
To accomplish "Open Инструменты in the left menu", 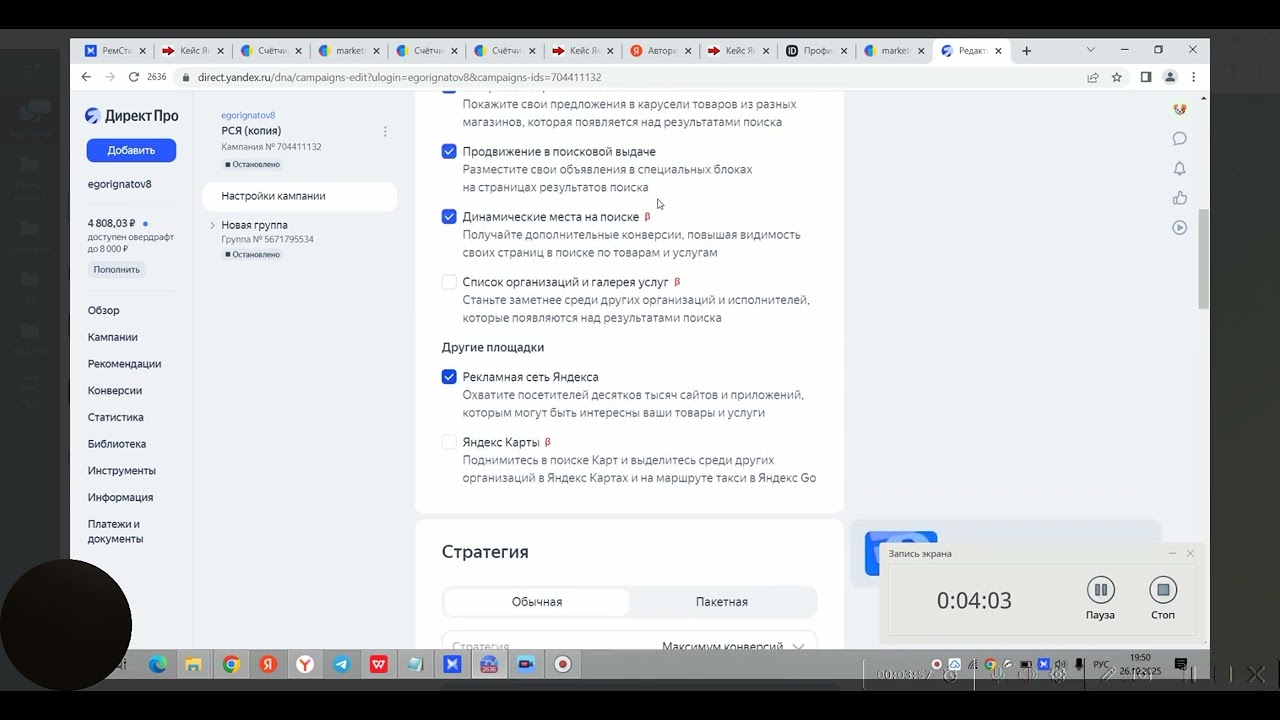I will click(122, 471).
